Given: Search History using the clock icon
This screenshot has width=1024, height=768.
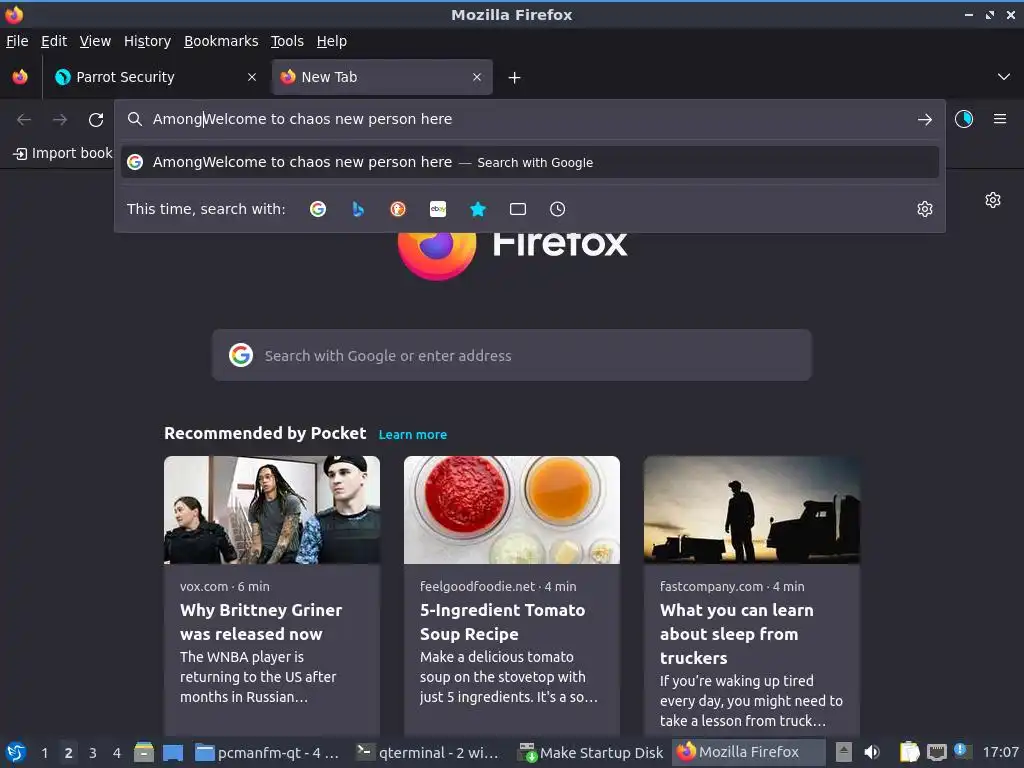Looking at the screenshot, I should coord(558,209).
